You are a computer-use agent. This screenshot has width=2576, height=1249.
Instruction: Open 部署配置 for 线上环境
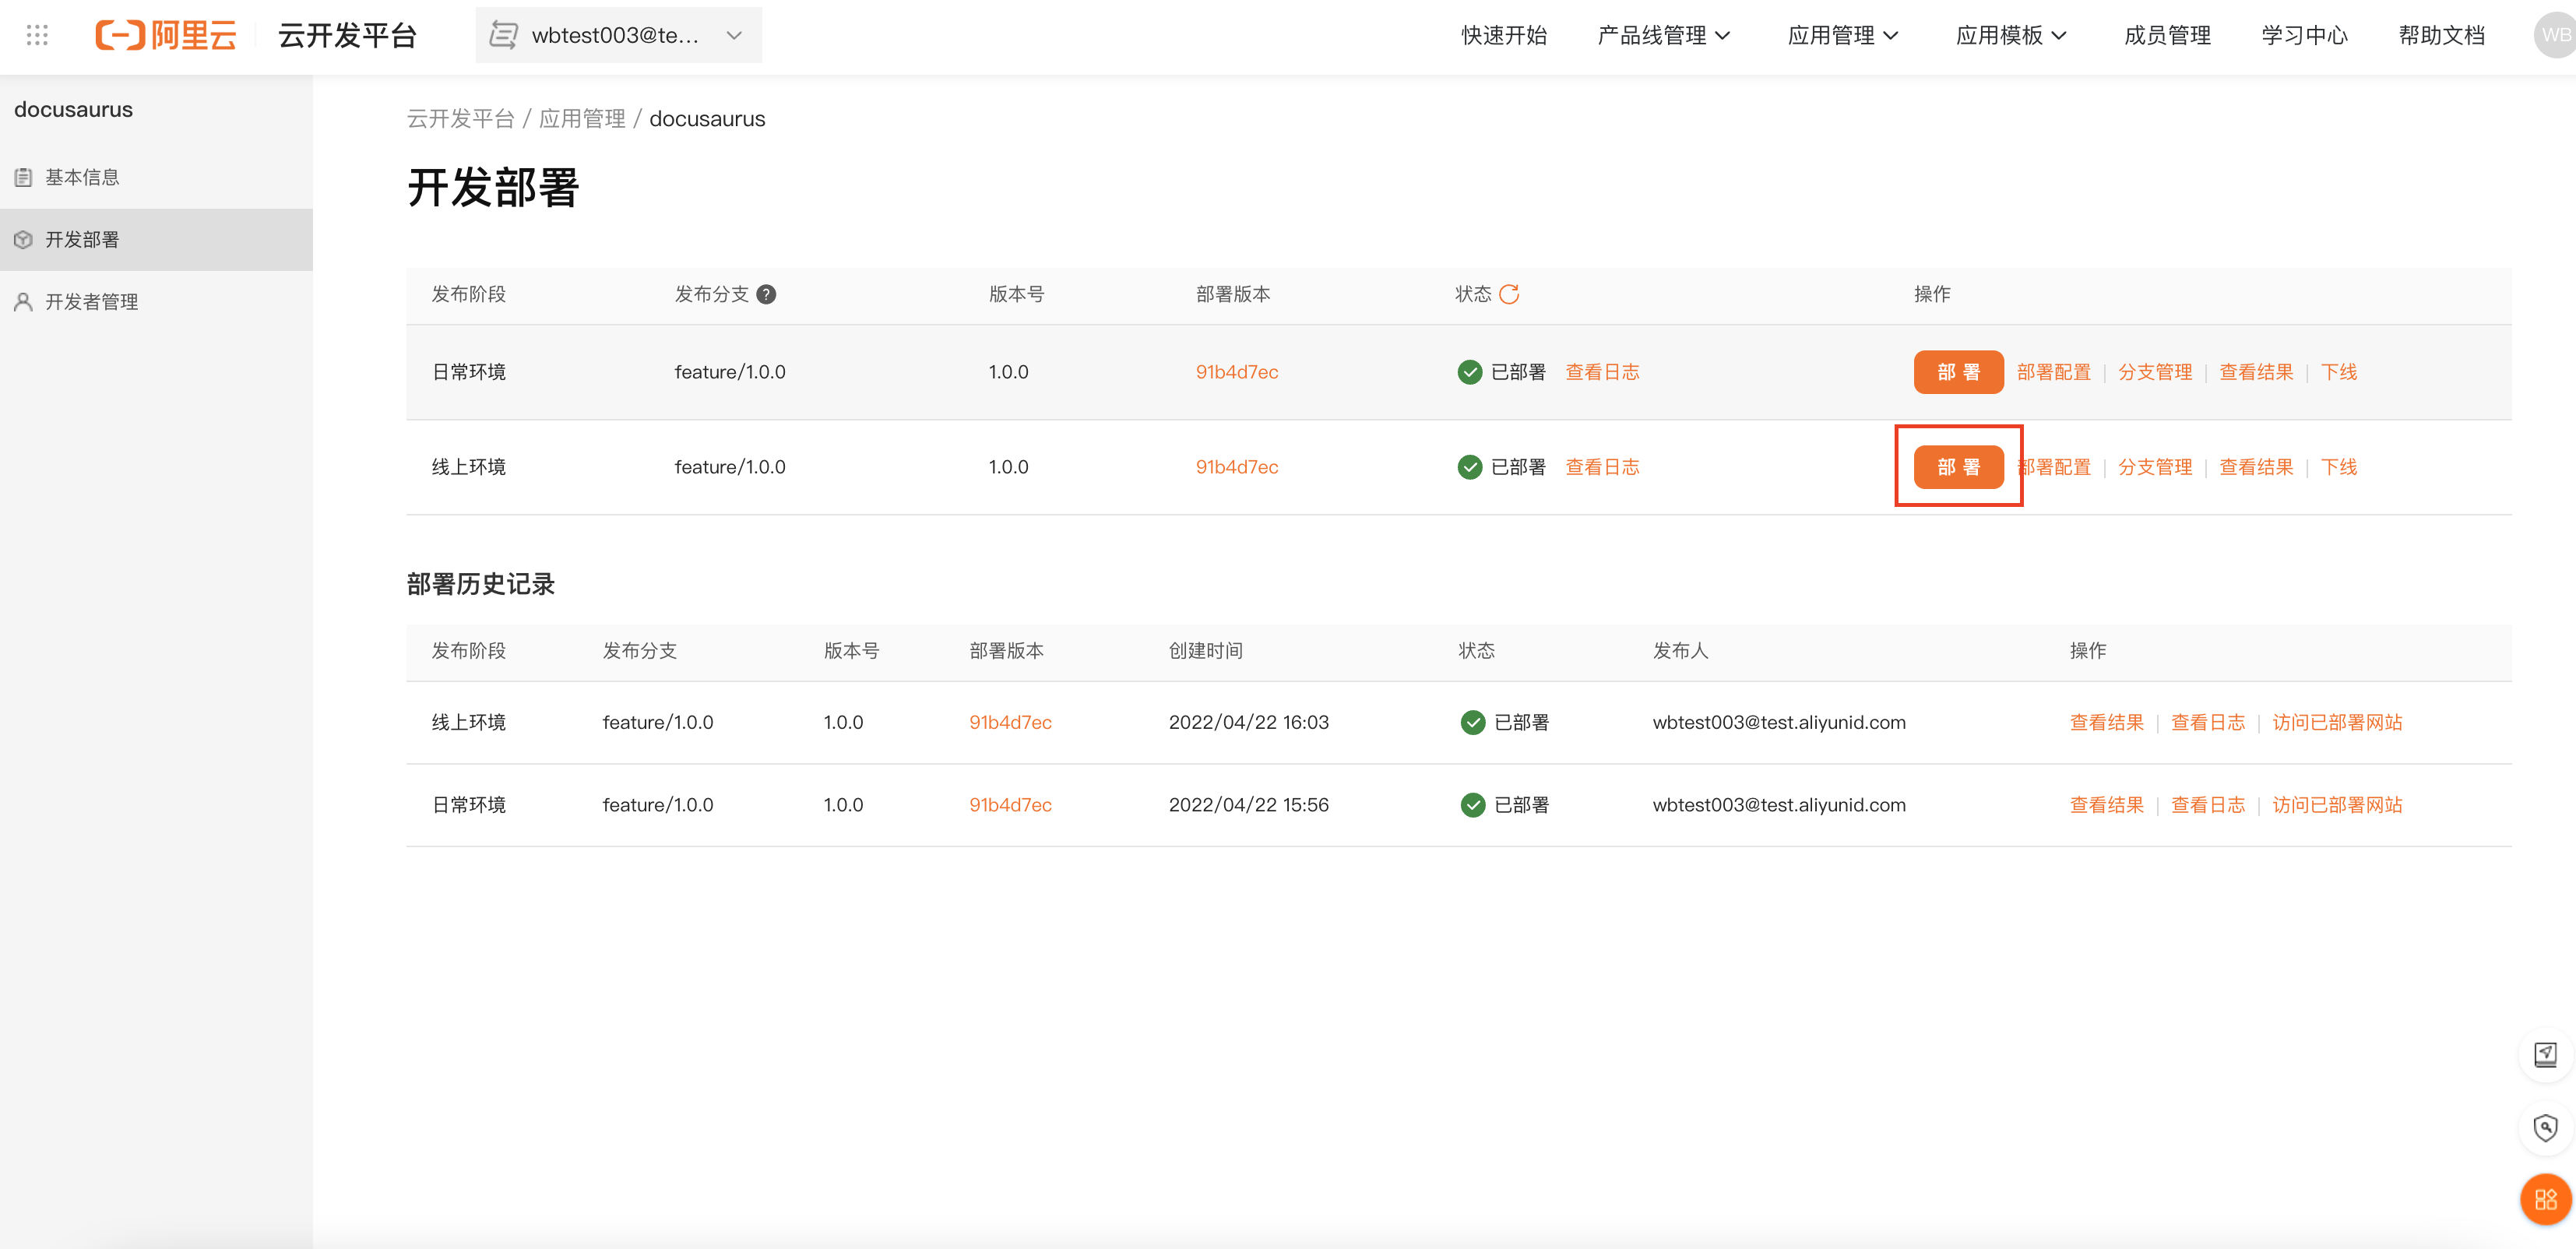click(x=2053, y=467)
